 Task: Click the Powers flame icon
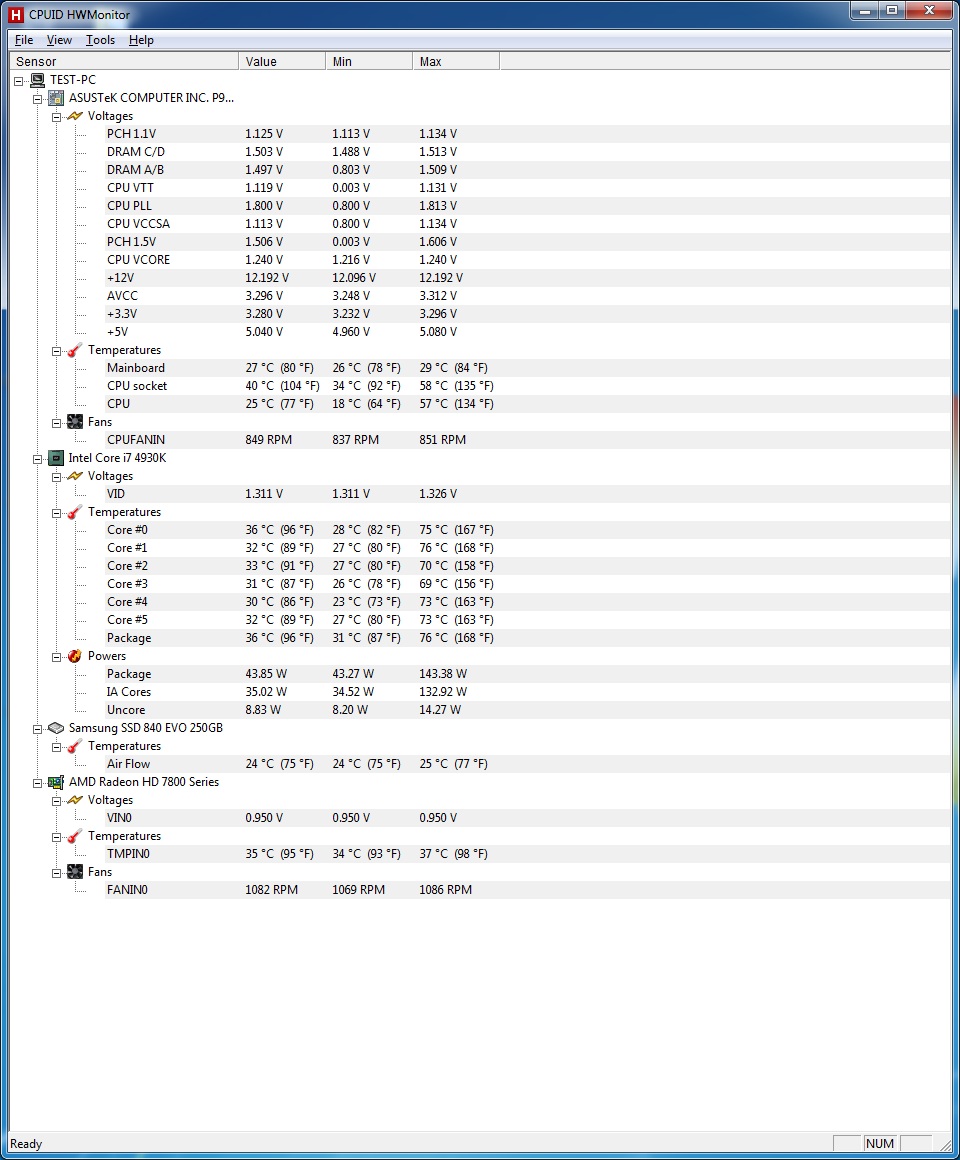(75, 656)
